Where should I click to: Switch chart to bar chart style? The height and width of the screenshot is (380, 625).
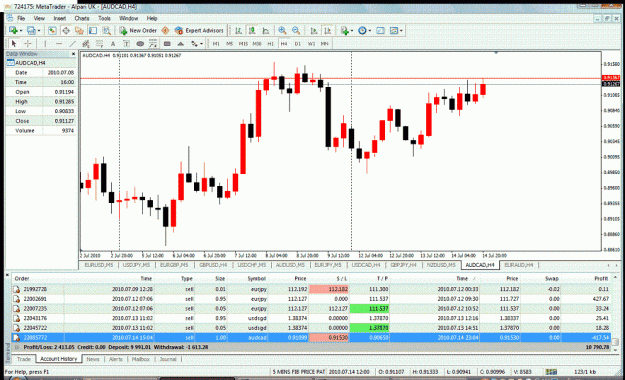tap(238, 30)
